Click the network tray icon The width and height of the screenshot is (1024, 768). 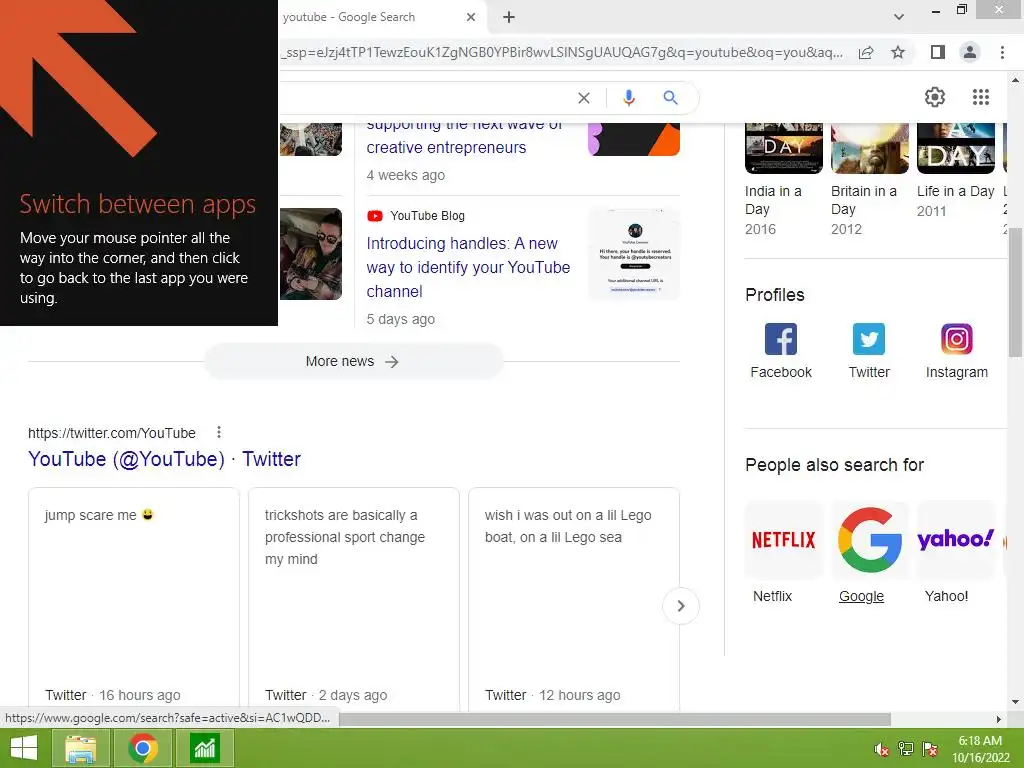click(906, 749)
